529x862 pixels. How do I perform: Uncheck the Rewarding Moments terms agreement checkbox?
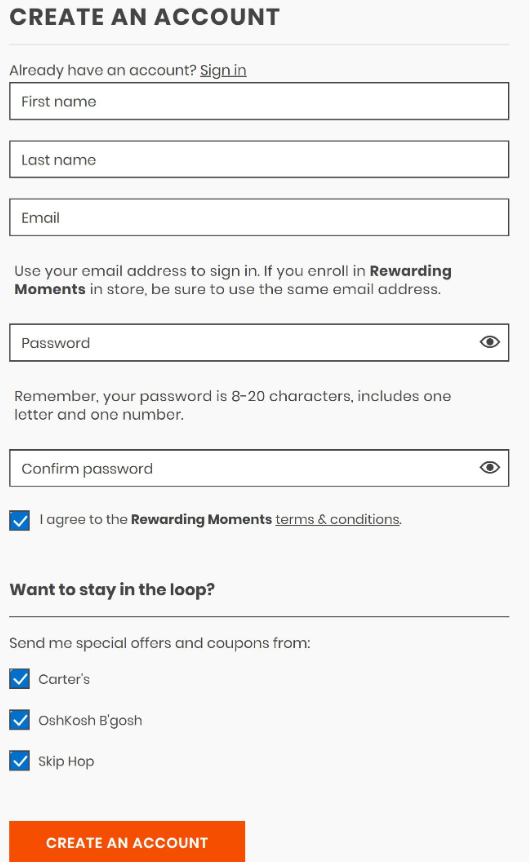(20, 520)
